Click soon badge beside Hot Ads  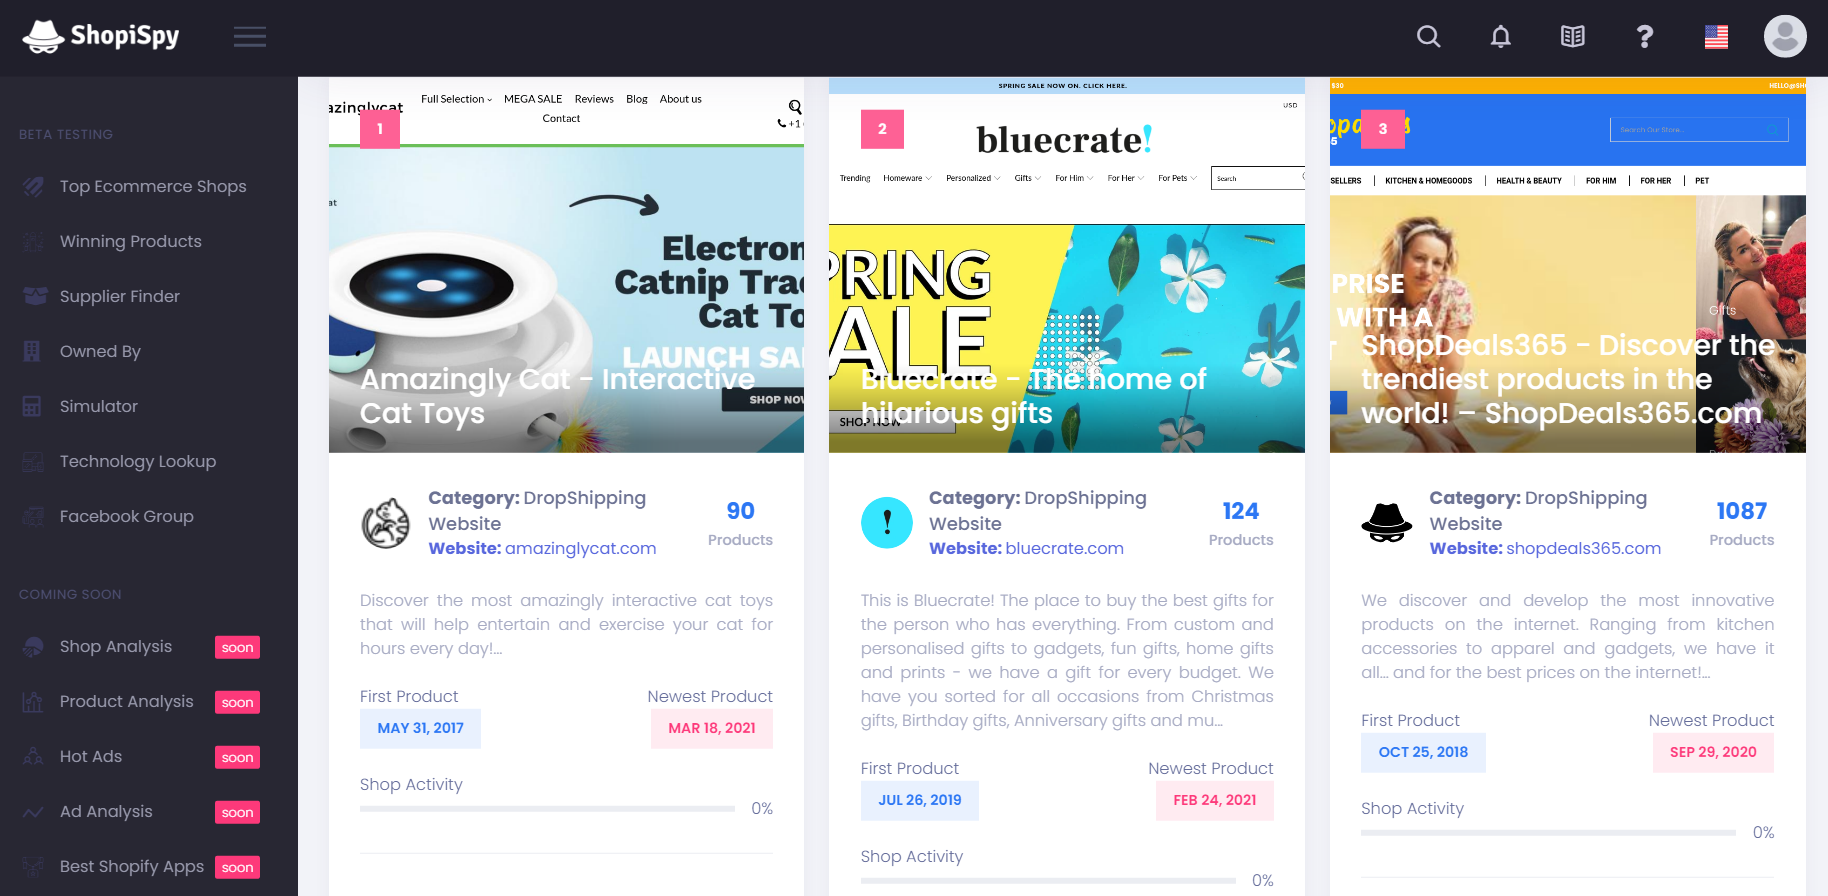click(x=237, y=758)
